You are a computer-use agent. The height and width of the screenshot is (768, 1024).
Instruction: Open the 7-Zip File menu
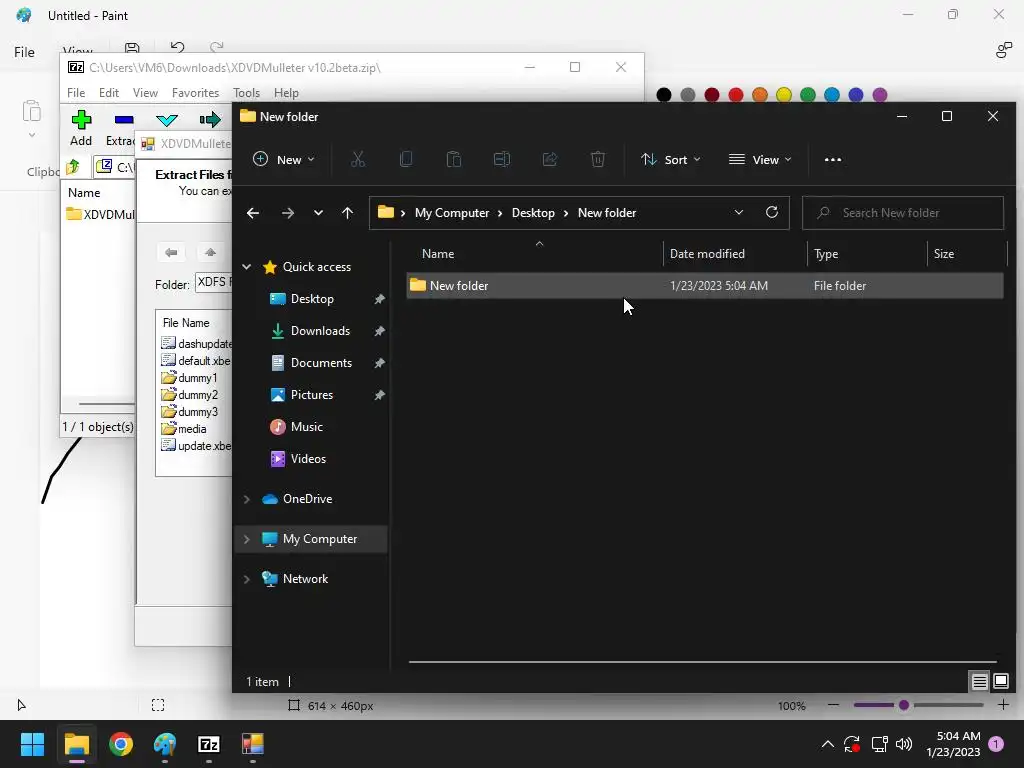(76, 93)
